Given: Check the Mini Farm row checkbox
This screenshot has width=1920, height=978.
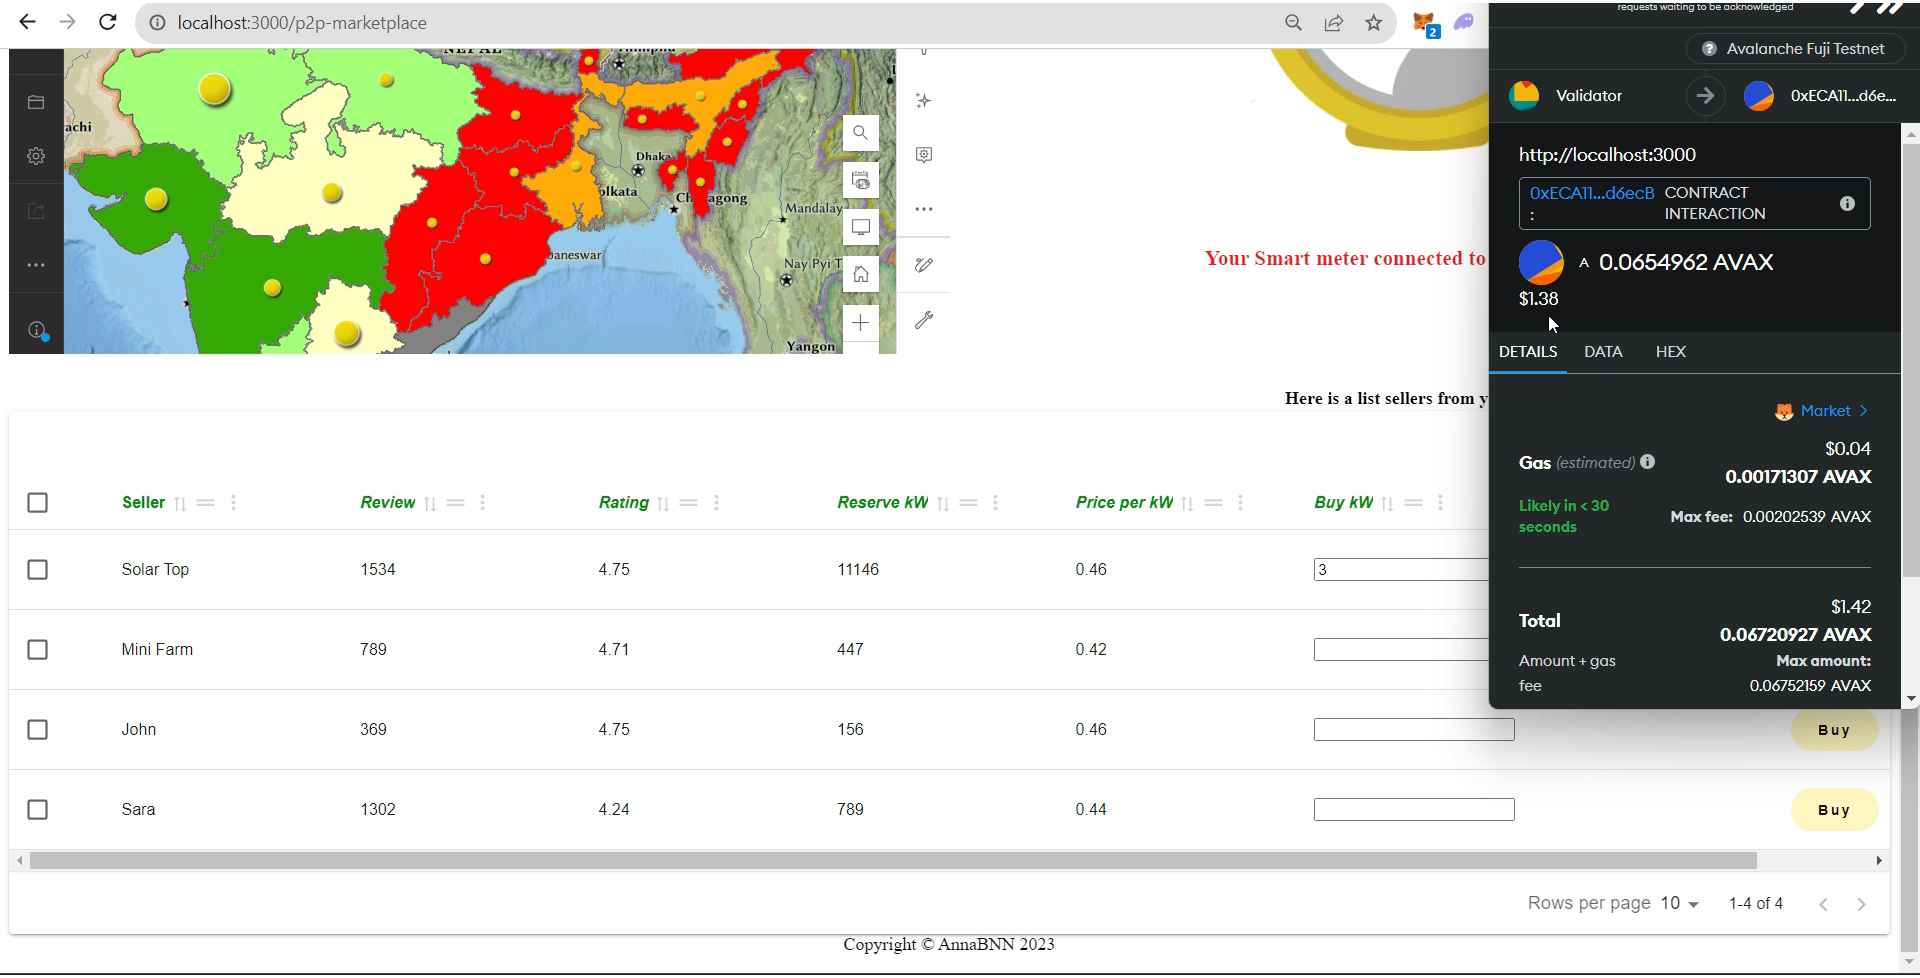Looking at the screenshot, I should [37, 650].
